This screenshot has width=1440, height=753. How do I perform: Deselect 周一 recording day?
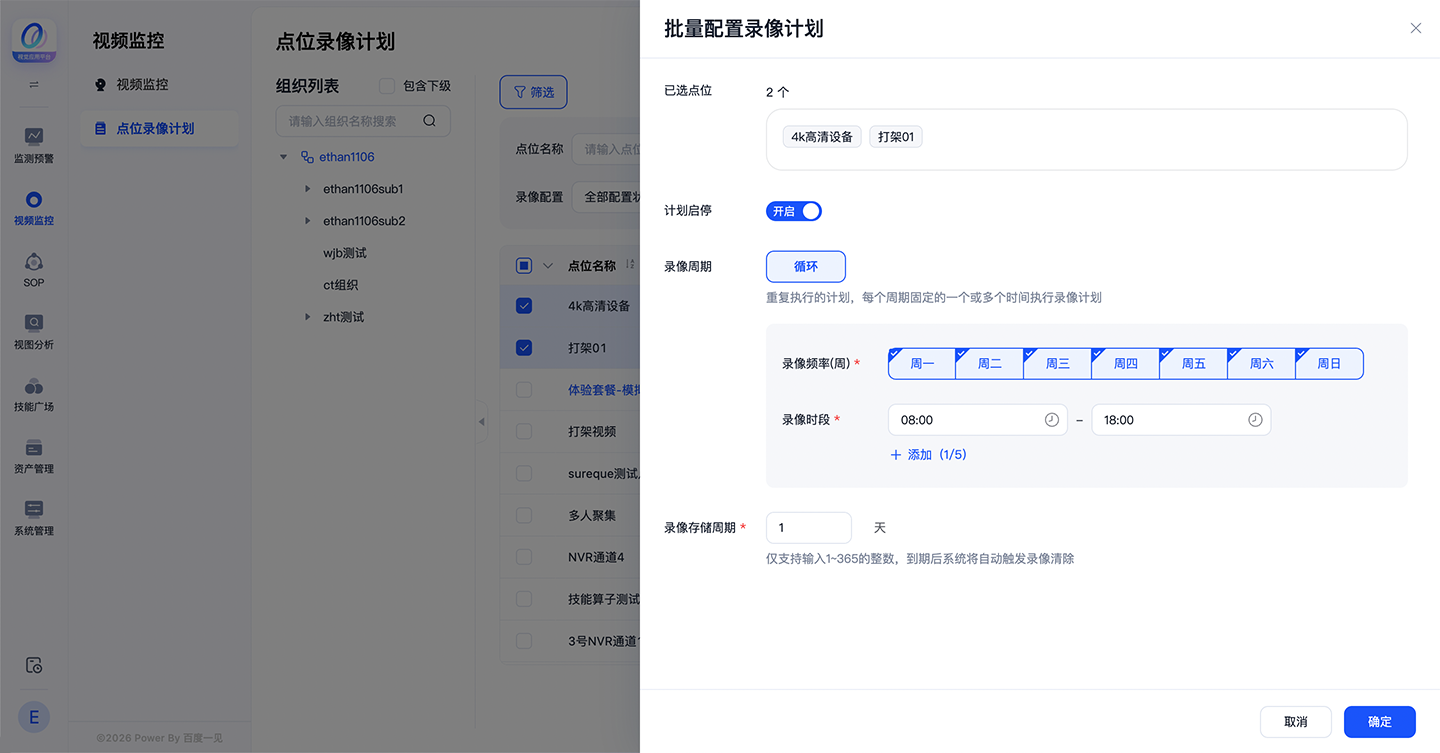coord(922,364)
